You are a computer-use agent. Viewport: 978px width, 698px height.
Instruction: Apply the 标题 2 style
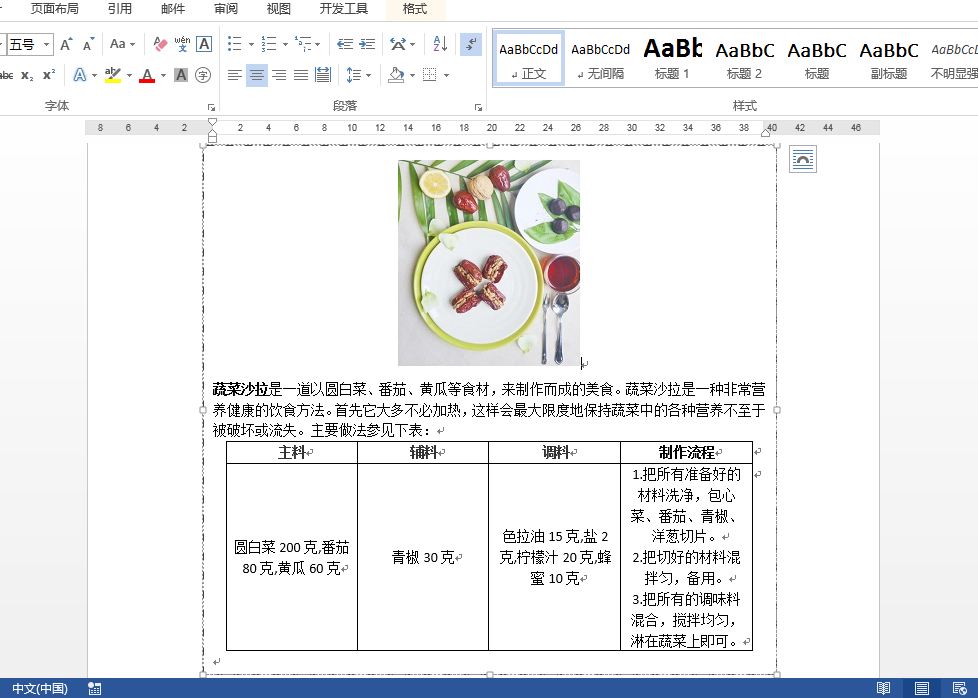pos(745,57)
